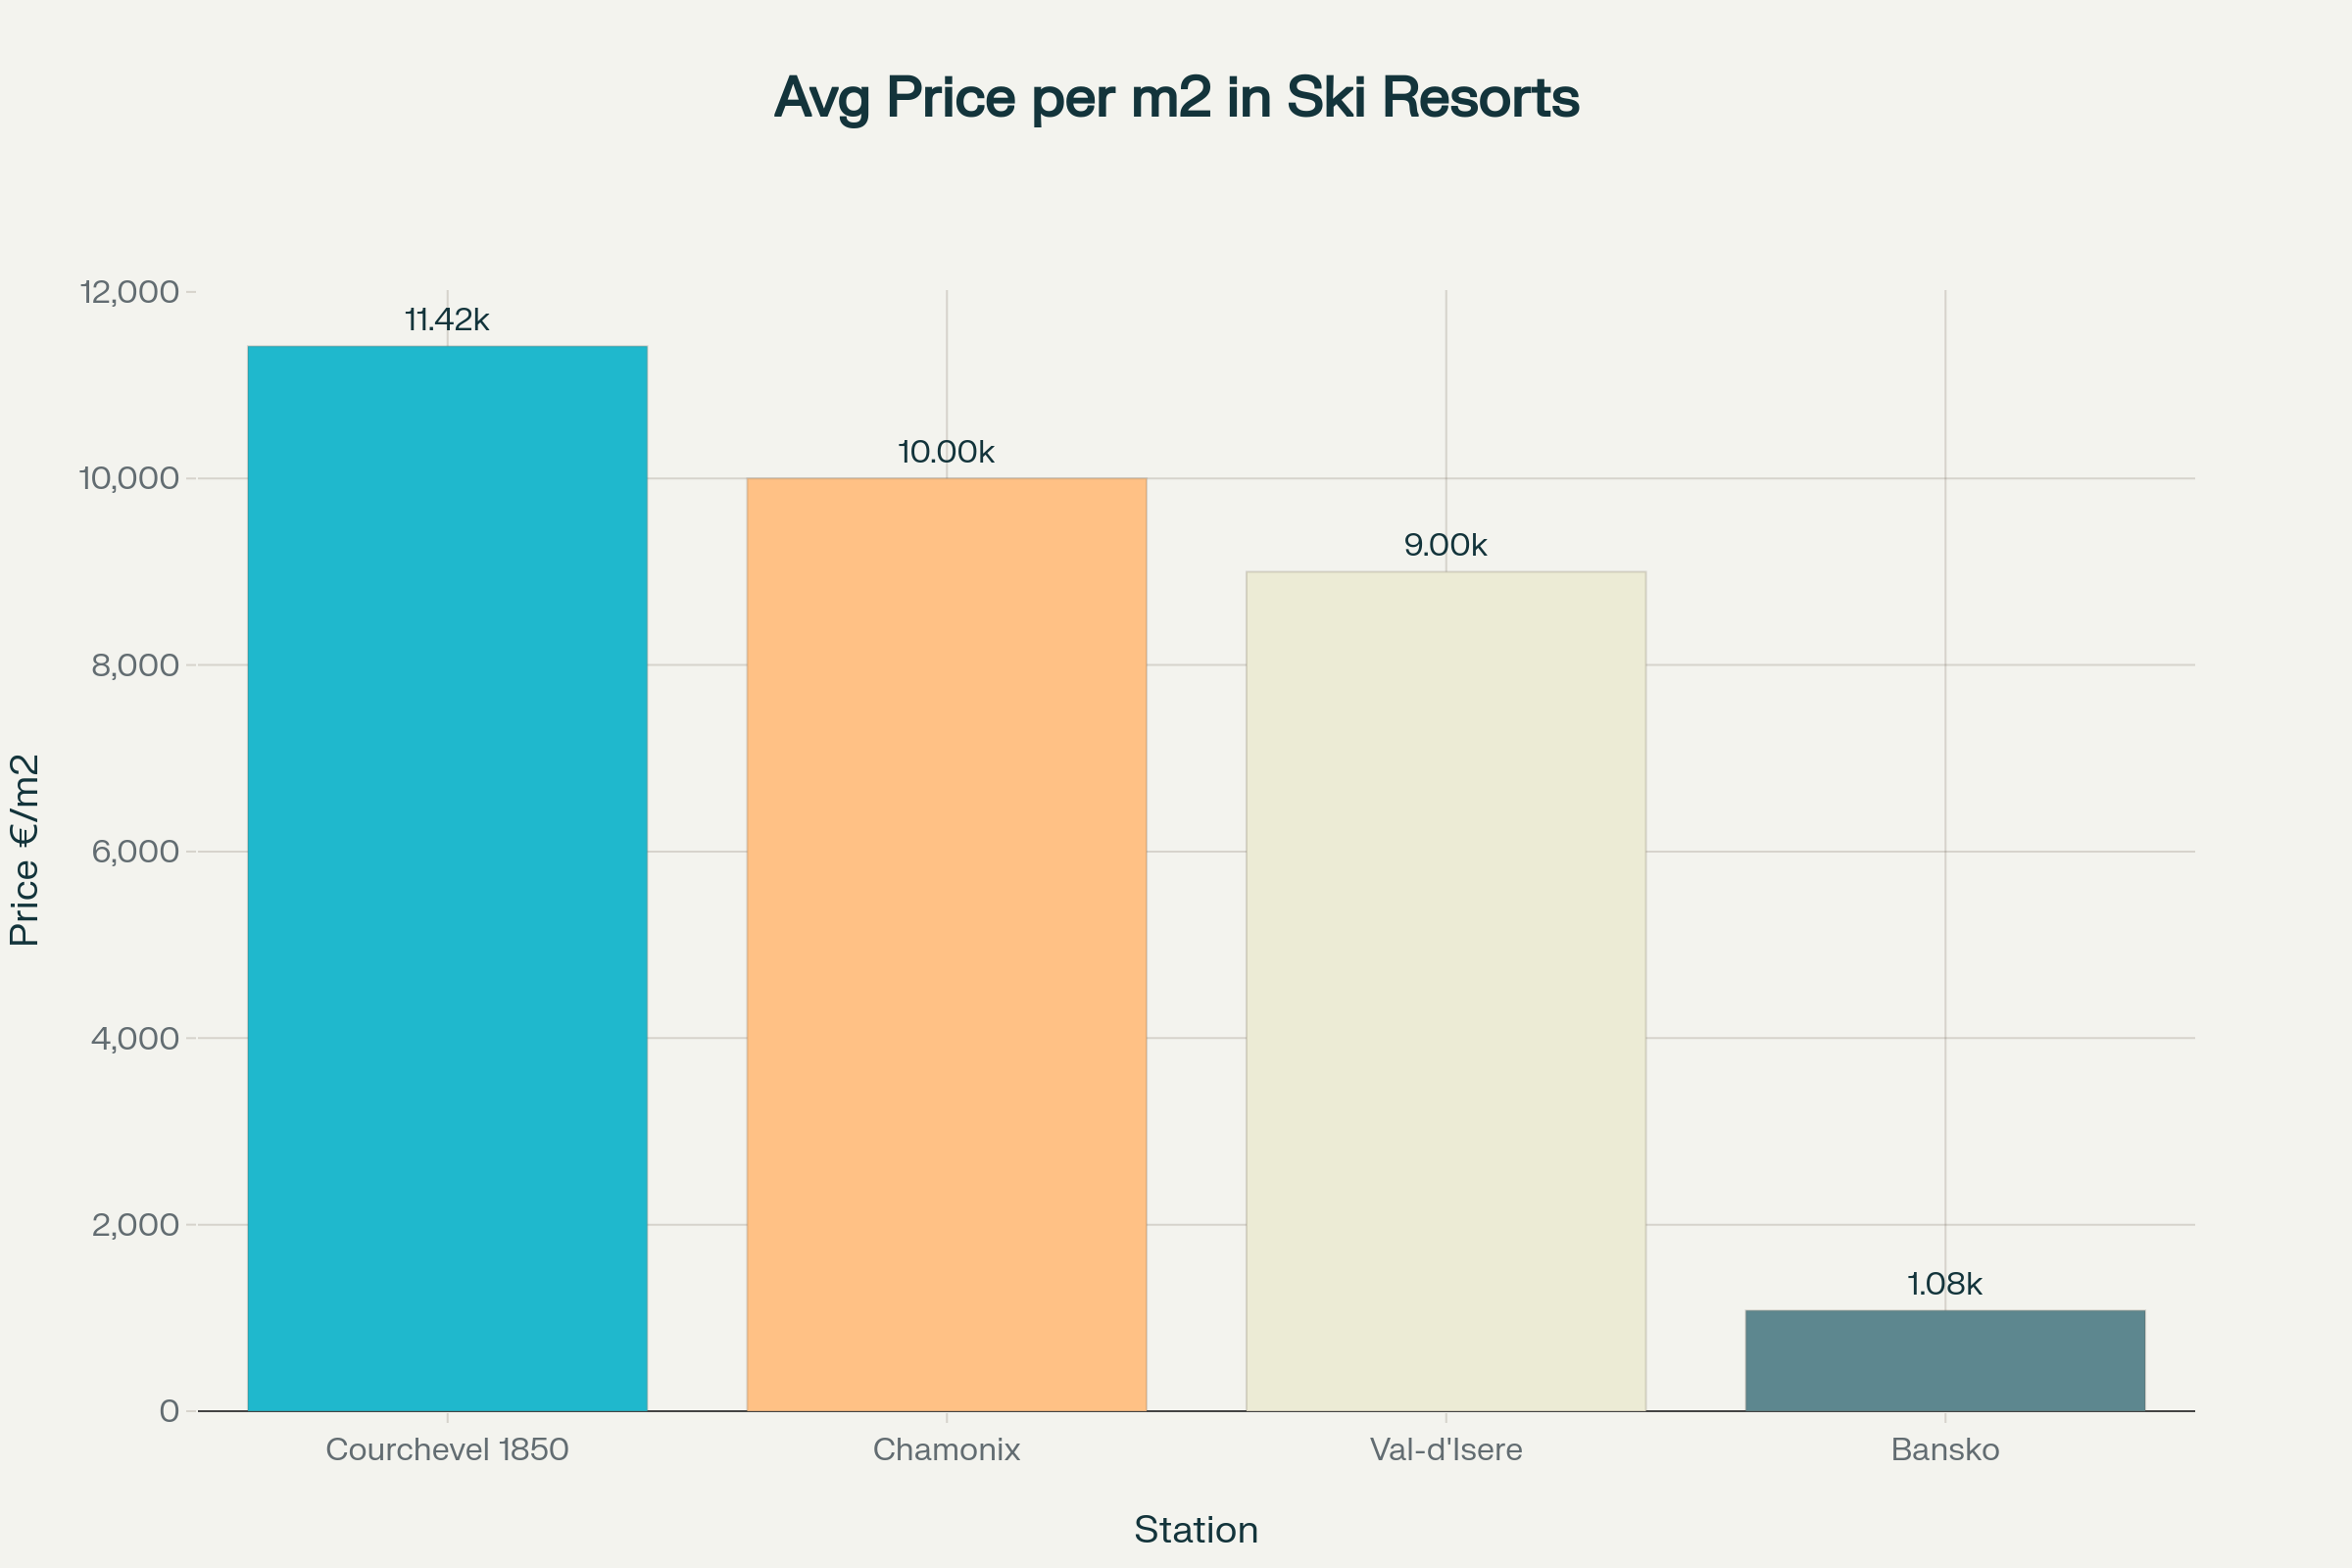Image resolution: width=2352 pixels, height=1568 pixels.
Task: Click the 10.00k value label
Action: point(946,452)
